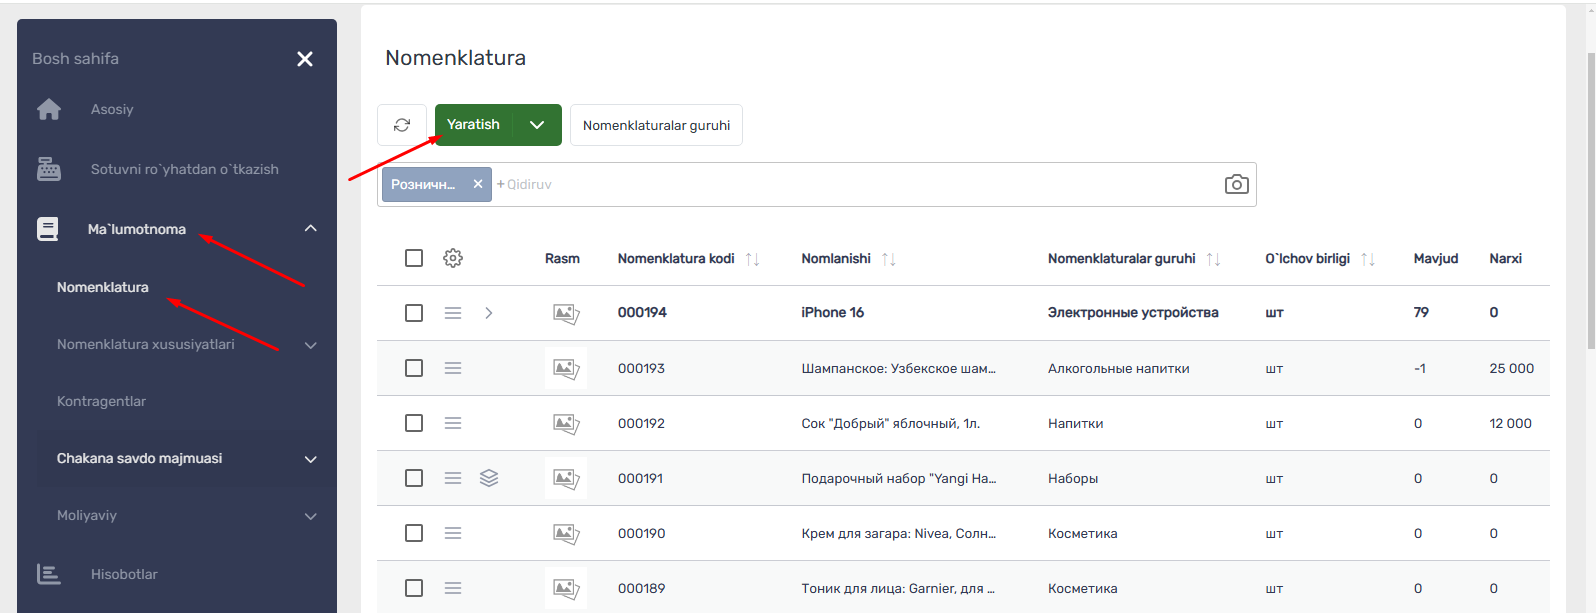Select Nomenklatura in the sidebar

[x=103, y=287]
